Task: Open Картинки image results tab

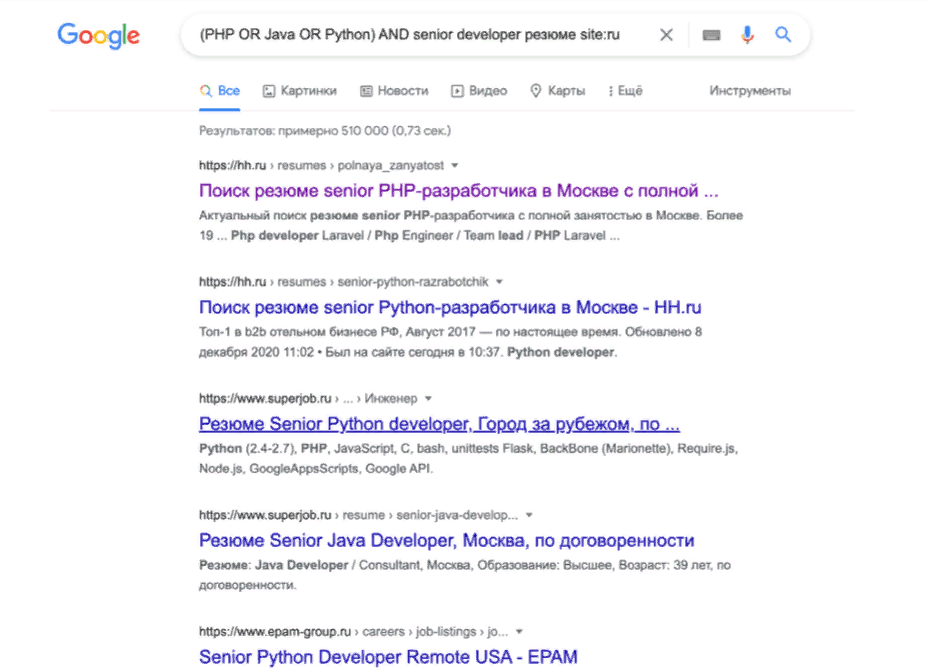Action: click(299, 91)
